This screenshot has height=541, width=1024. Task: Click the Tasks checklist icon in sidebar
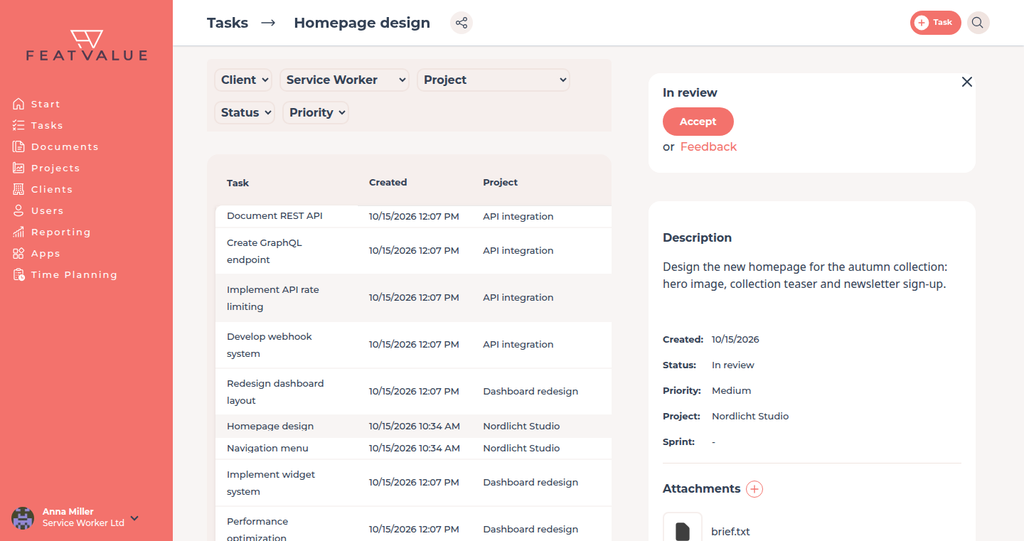[18, 125]
